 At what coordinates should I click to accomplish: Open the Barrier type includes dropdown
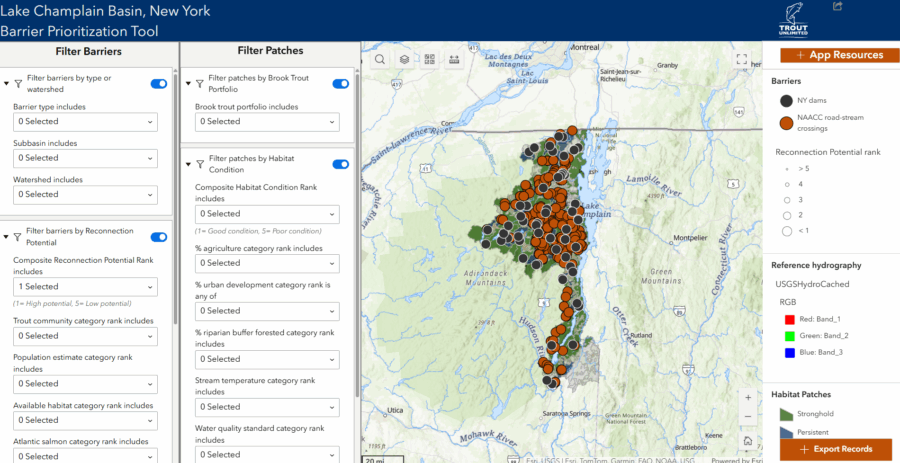(85, 121)
